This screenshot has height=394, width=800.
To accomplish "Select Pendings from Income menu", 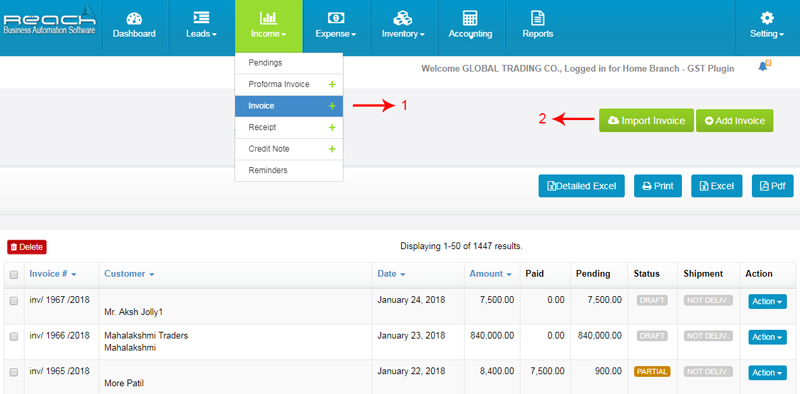I will click(x=289, y=63).
